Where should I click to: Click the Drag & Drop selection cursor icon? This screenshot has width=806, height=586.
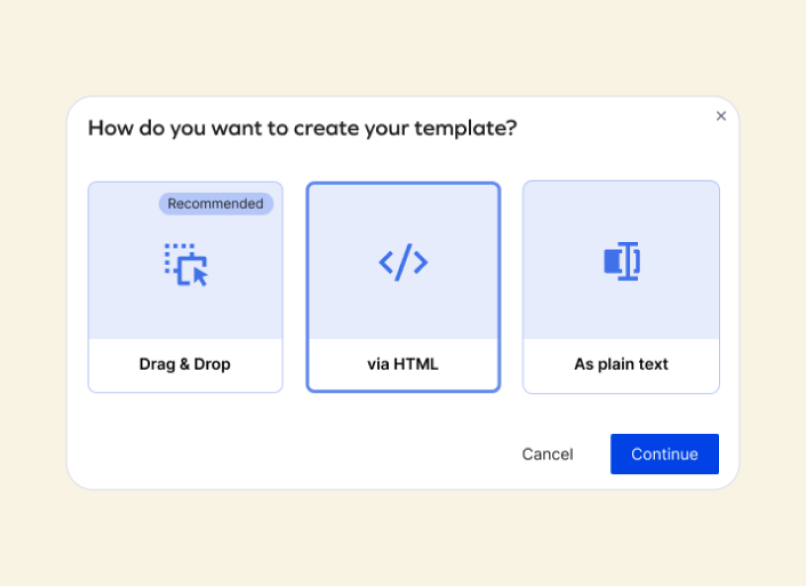(x=186, y=264)
